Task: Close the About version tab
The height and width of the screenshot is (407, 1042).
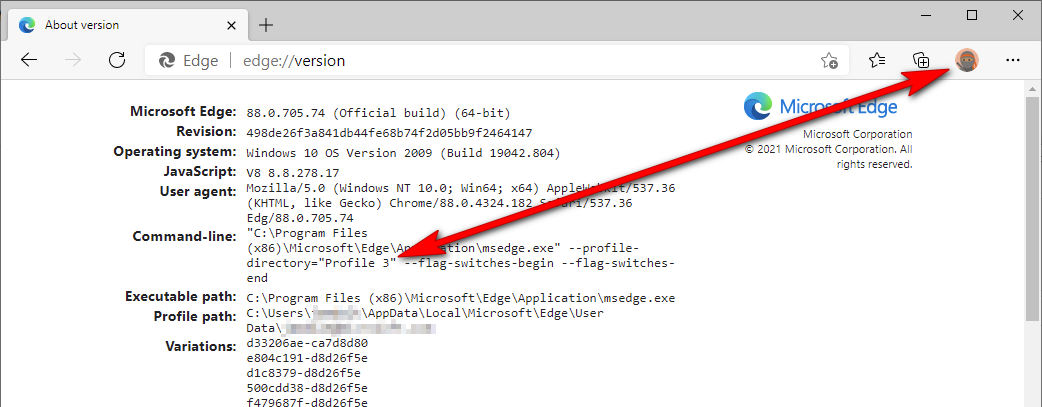Action: [231, 25]
